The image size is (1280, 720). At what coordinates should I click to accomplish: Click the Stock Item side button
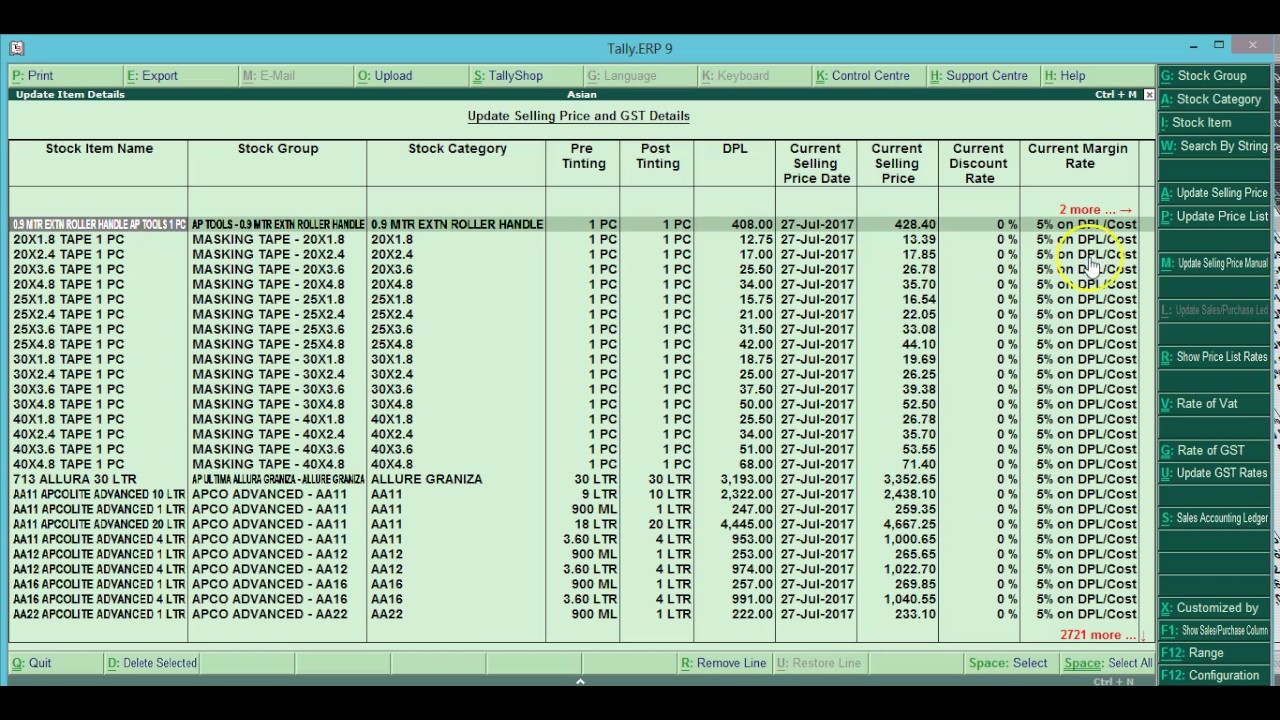pyautogui.click(x=1213, y=123)
